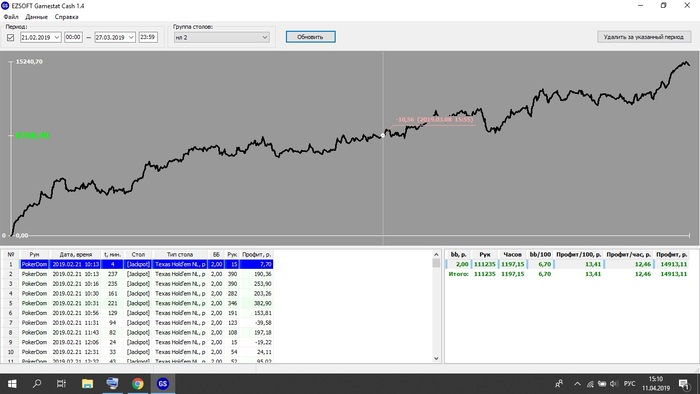700x394 pixels.
Task: Click the Обновить button
Action: (x=310, y=37)
